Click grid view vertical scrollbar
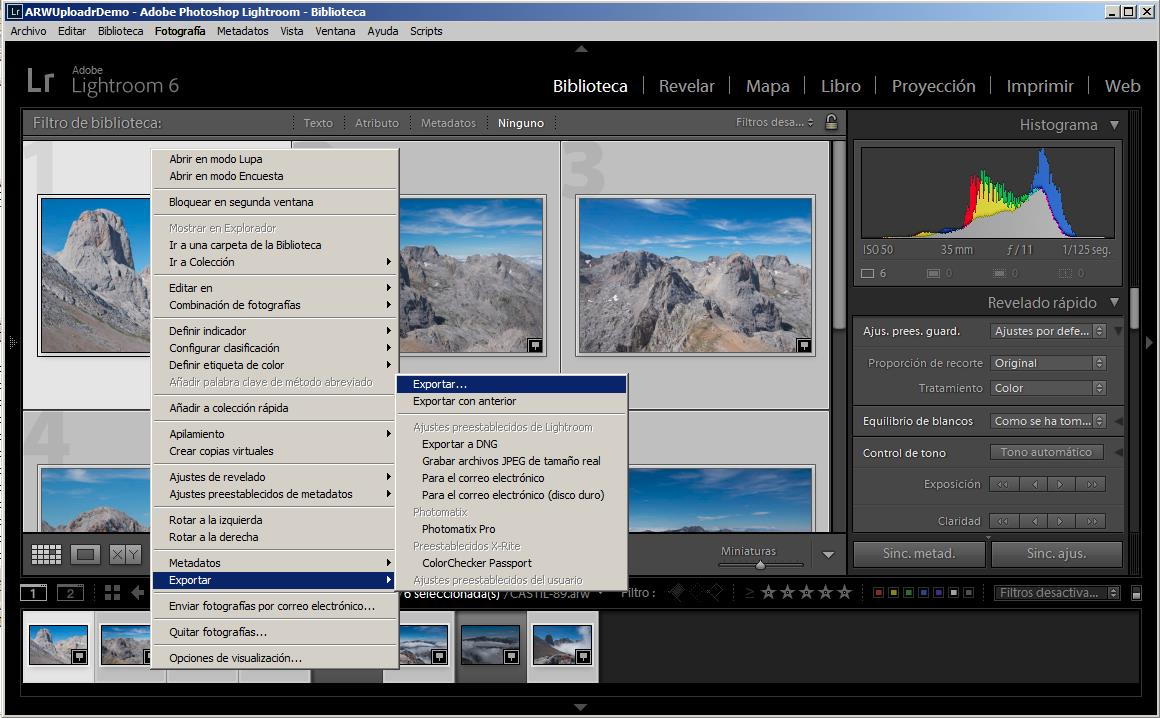Screen dimensions: 1160x718 coord(838,234)
